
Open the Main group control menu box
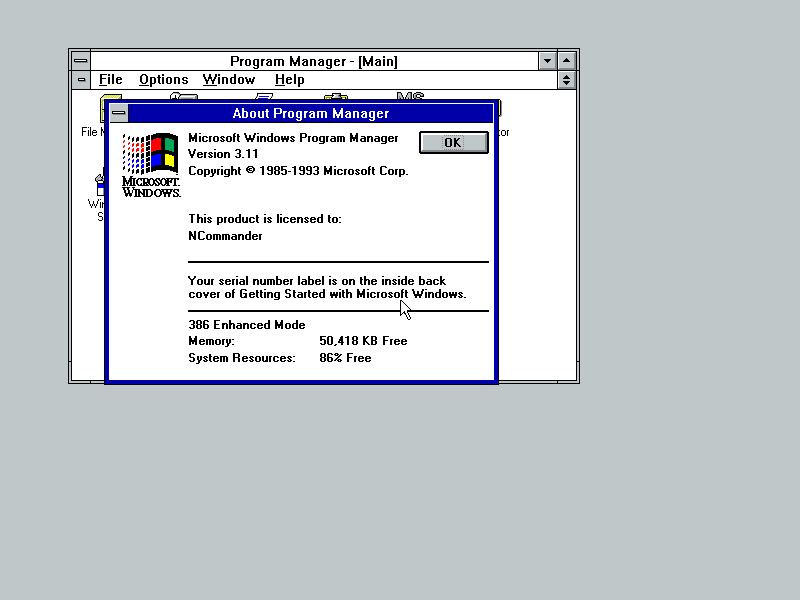81,80
